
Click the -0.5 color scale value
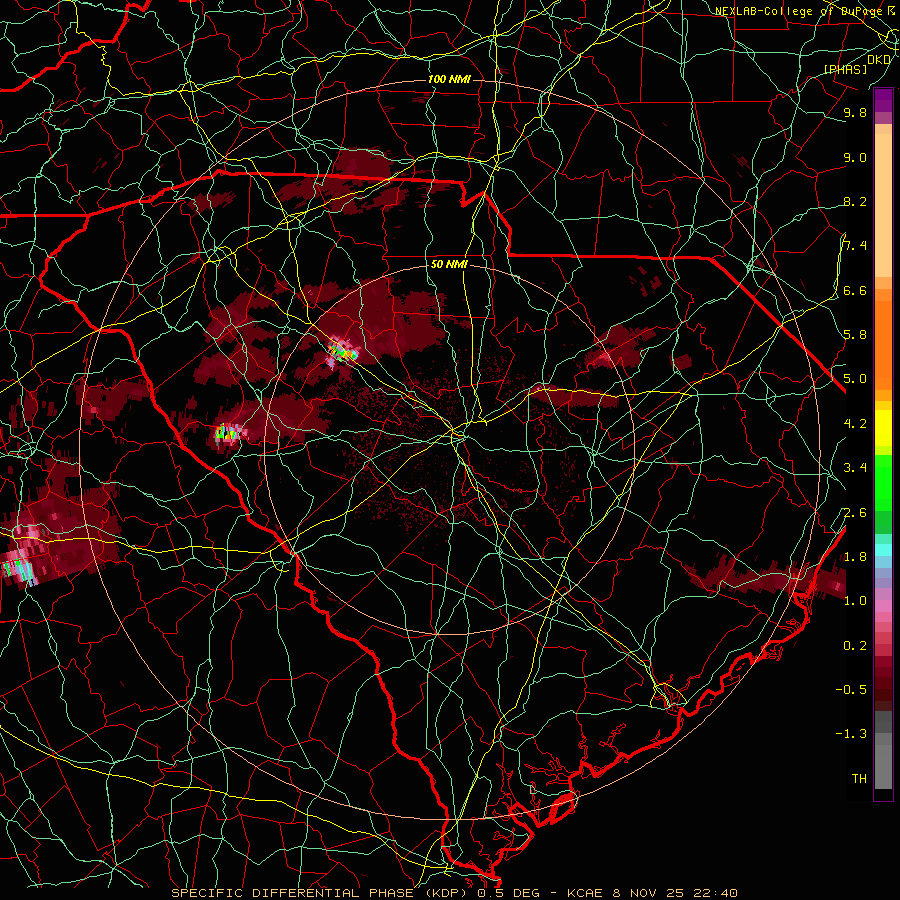pos(851,690)
